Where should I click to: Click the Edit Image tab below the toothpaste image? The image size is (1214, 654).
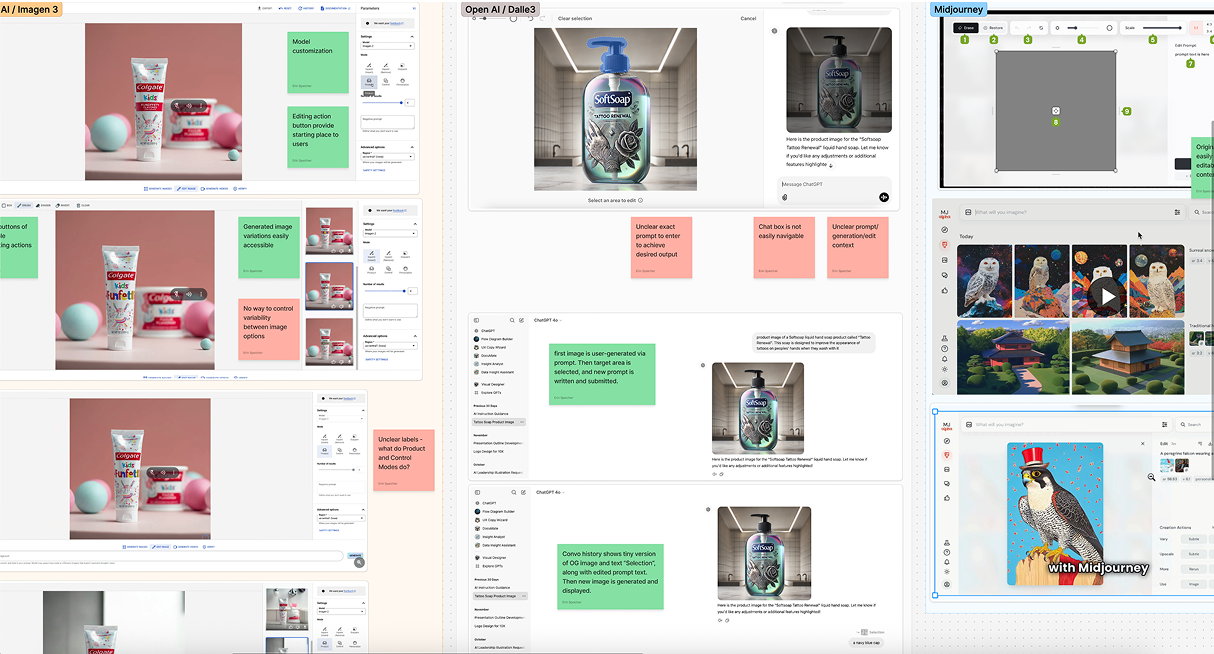click(x=187, y=188)
